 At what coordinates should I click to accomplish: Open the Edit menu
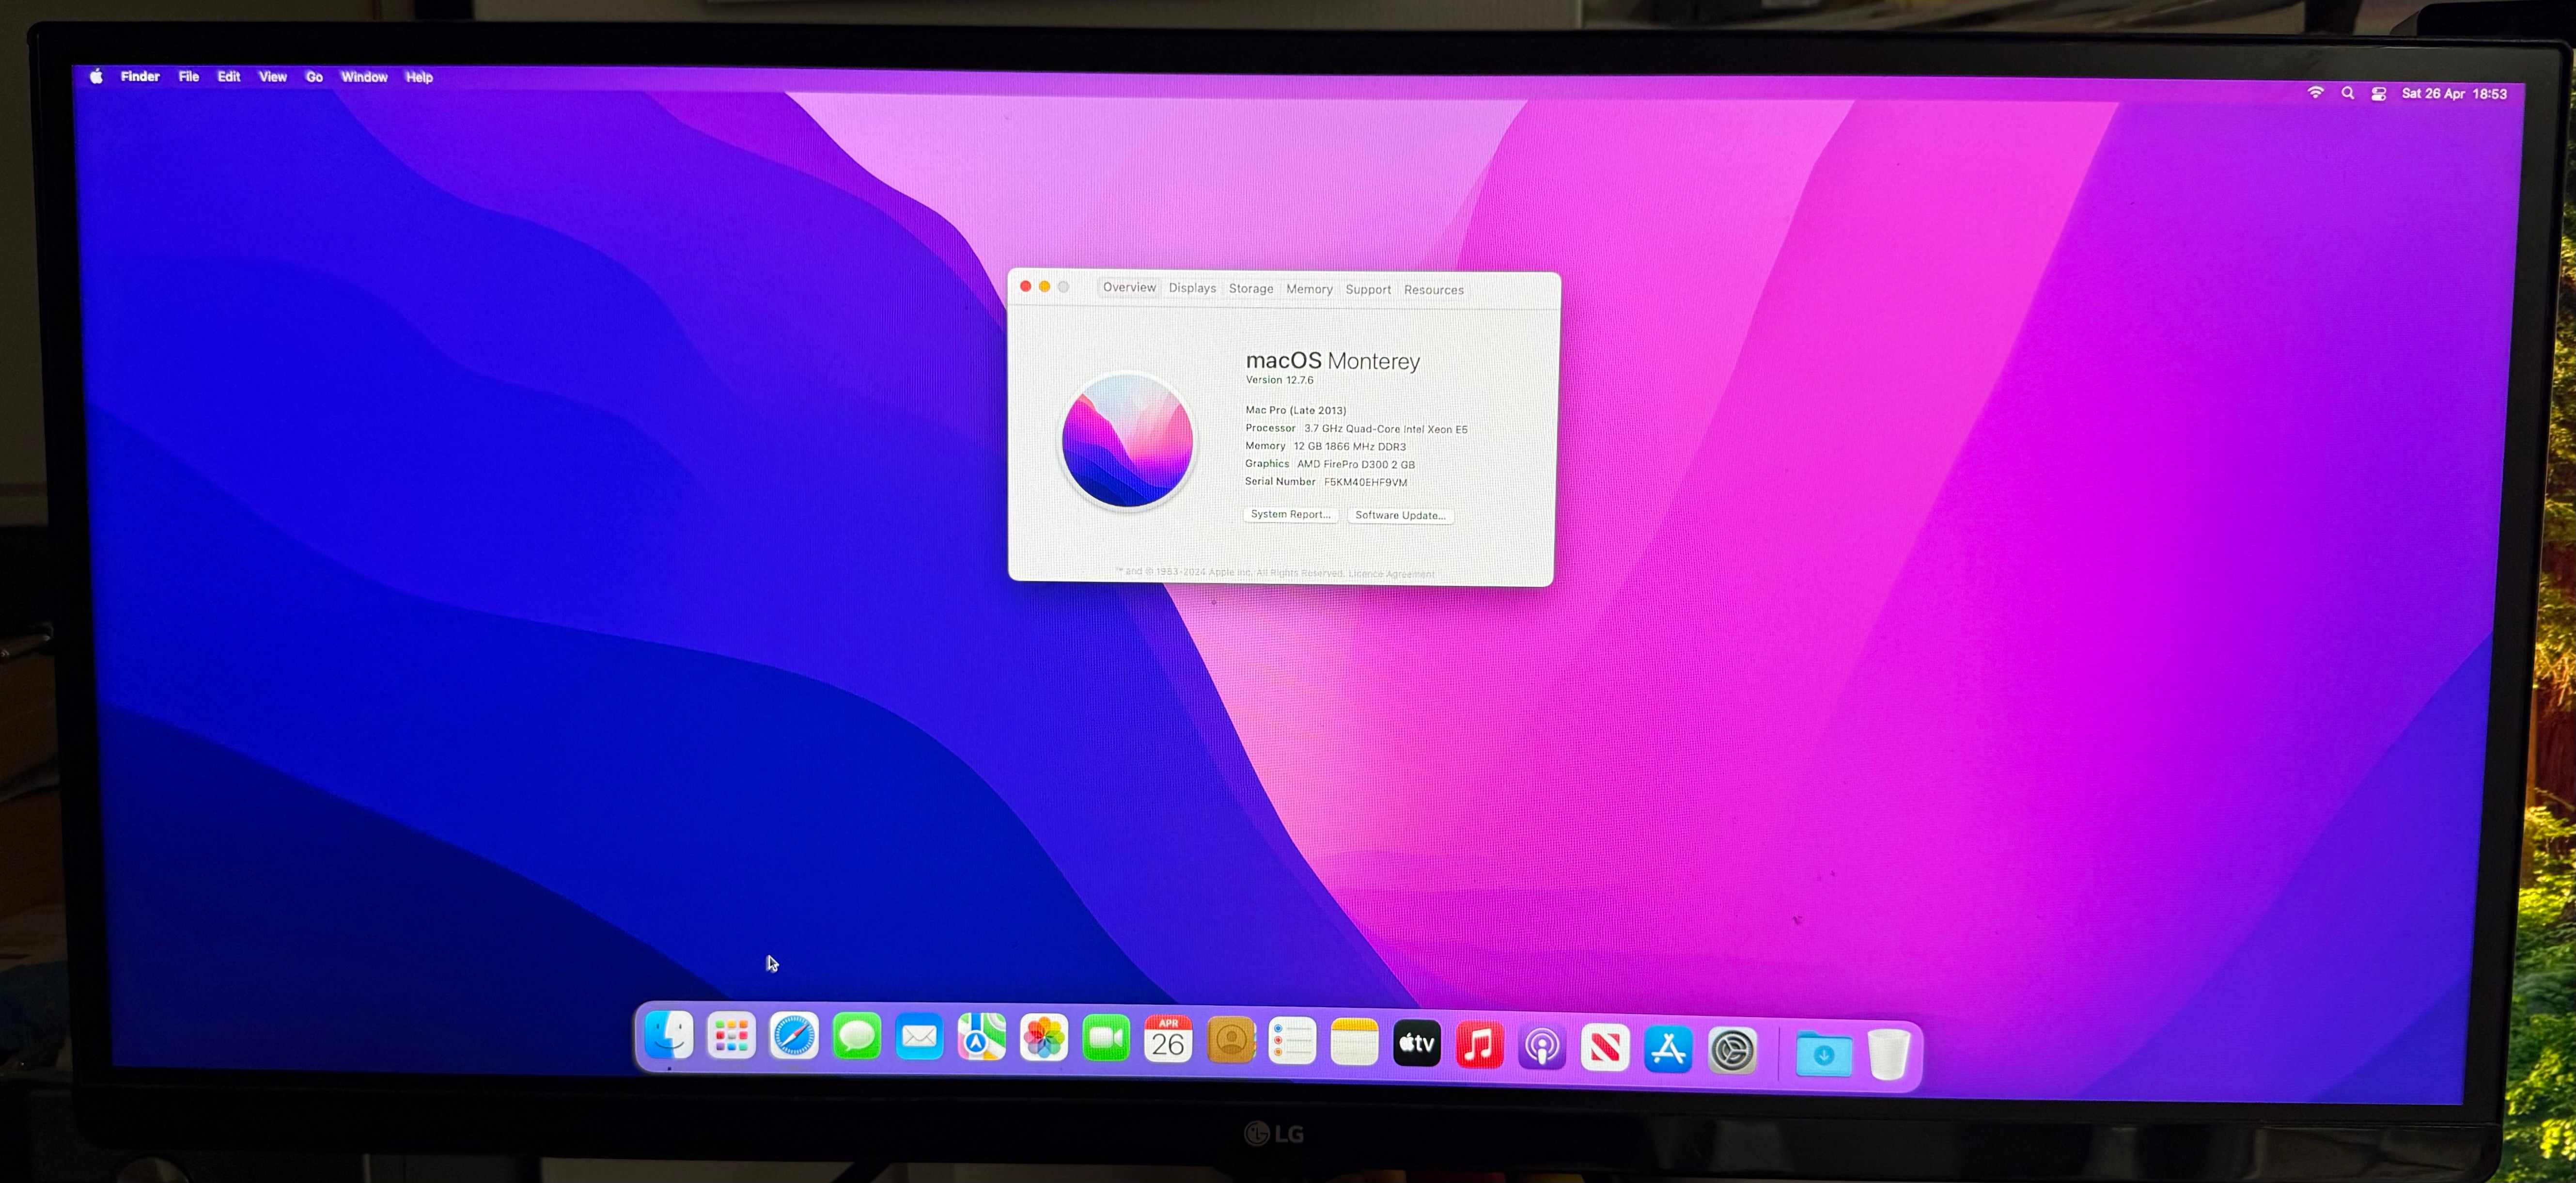[229, 76]
